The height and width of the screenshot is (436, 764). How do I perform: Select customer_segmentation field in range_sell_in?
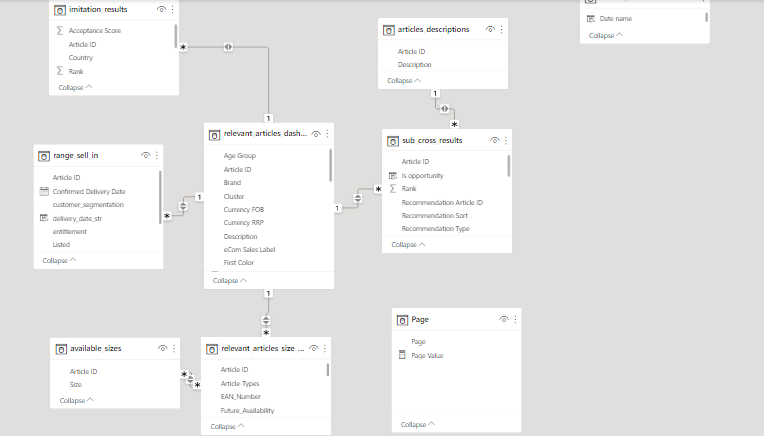tap(88, 205)
